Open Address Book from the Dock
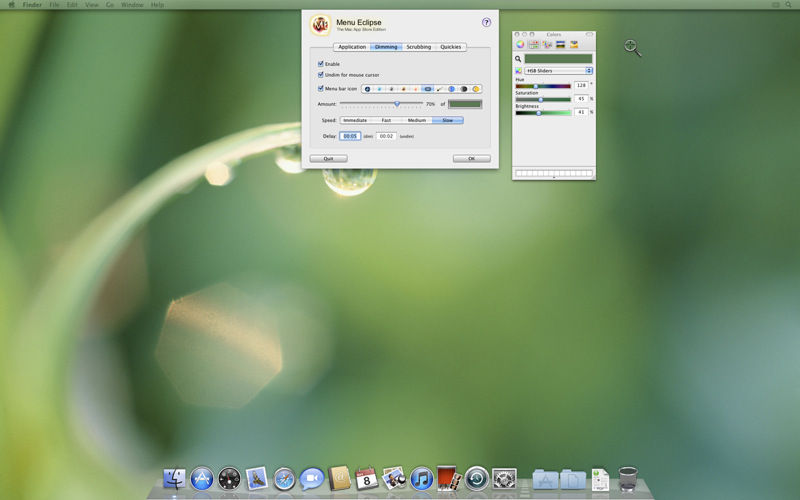This screenshot has height=500, width=800. (339, 479)
